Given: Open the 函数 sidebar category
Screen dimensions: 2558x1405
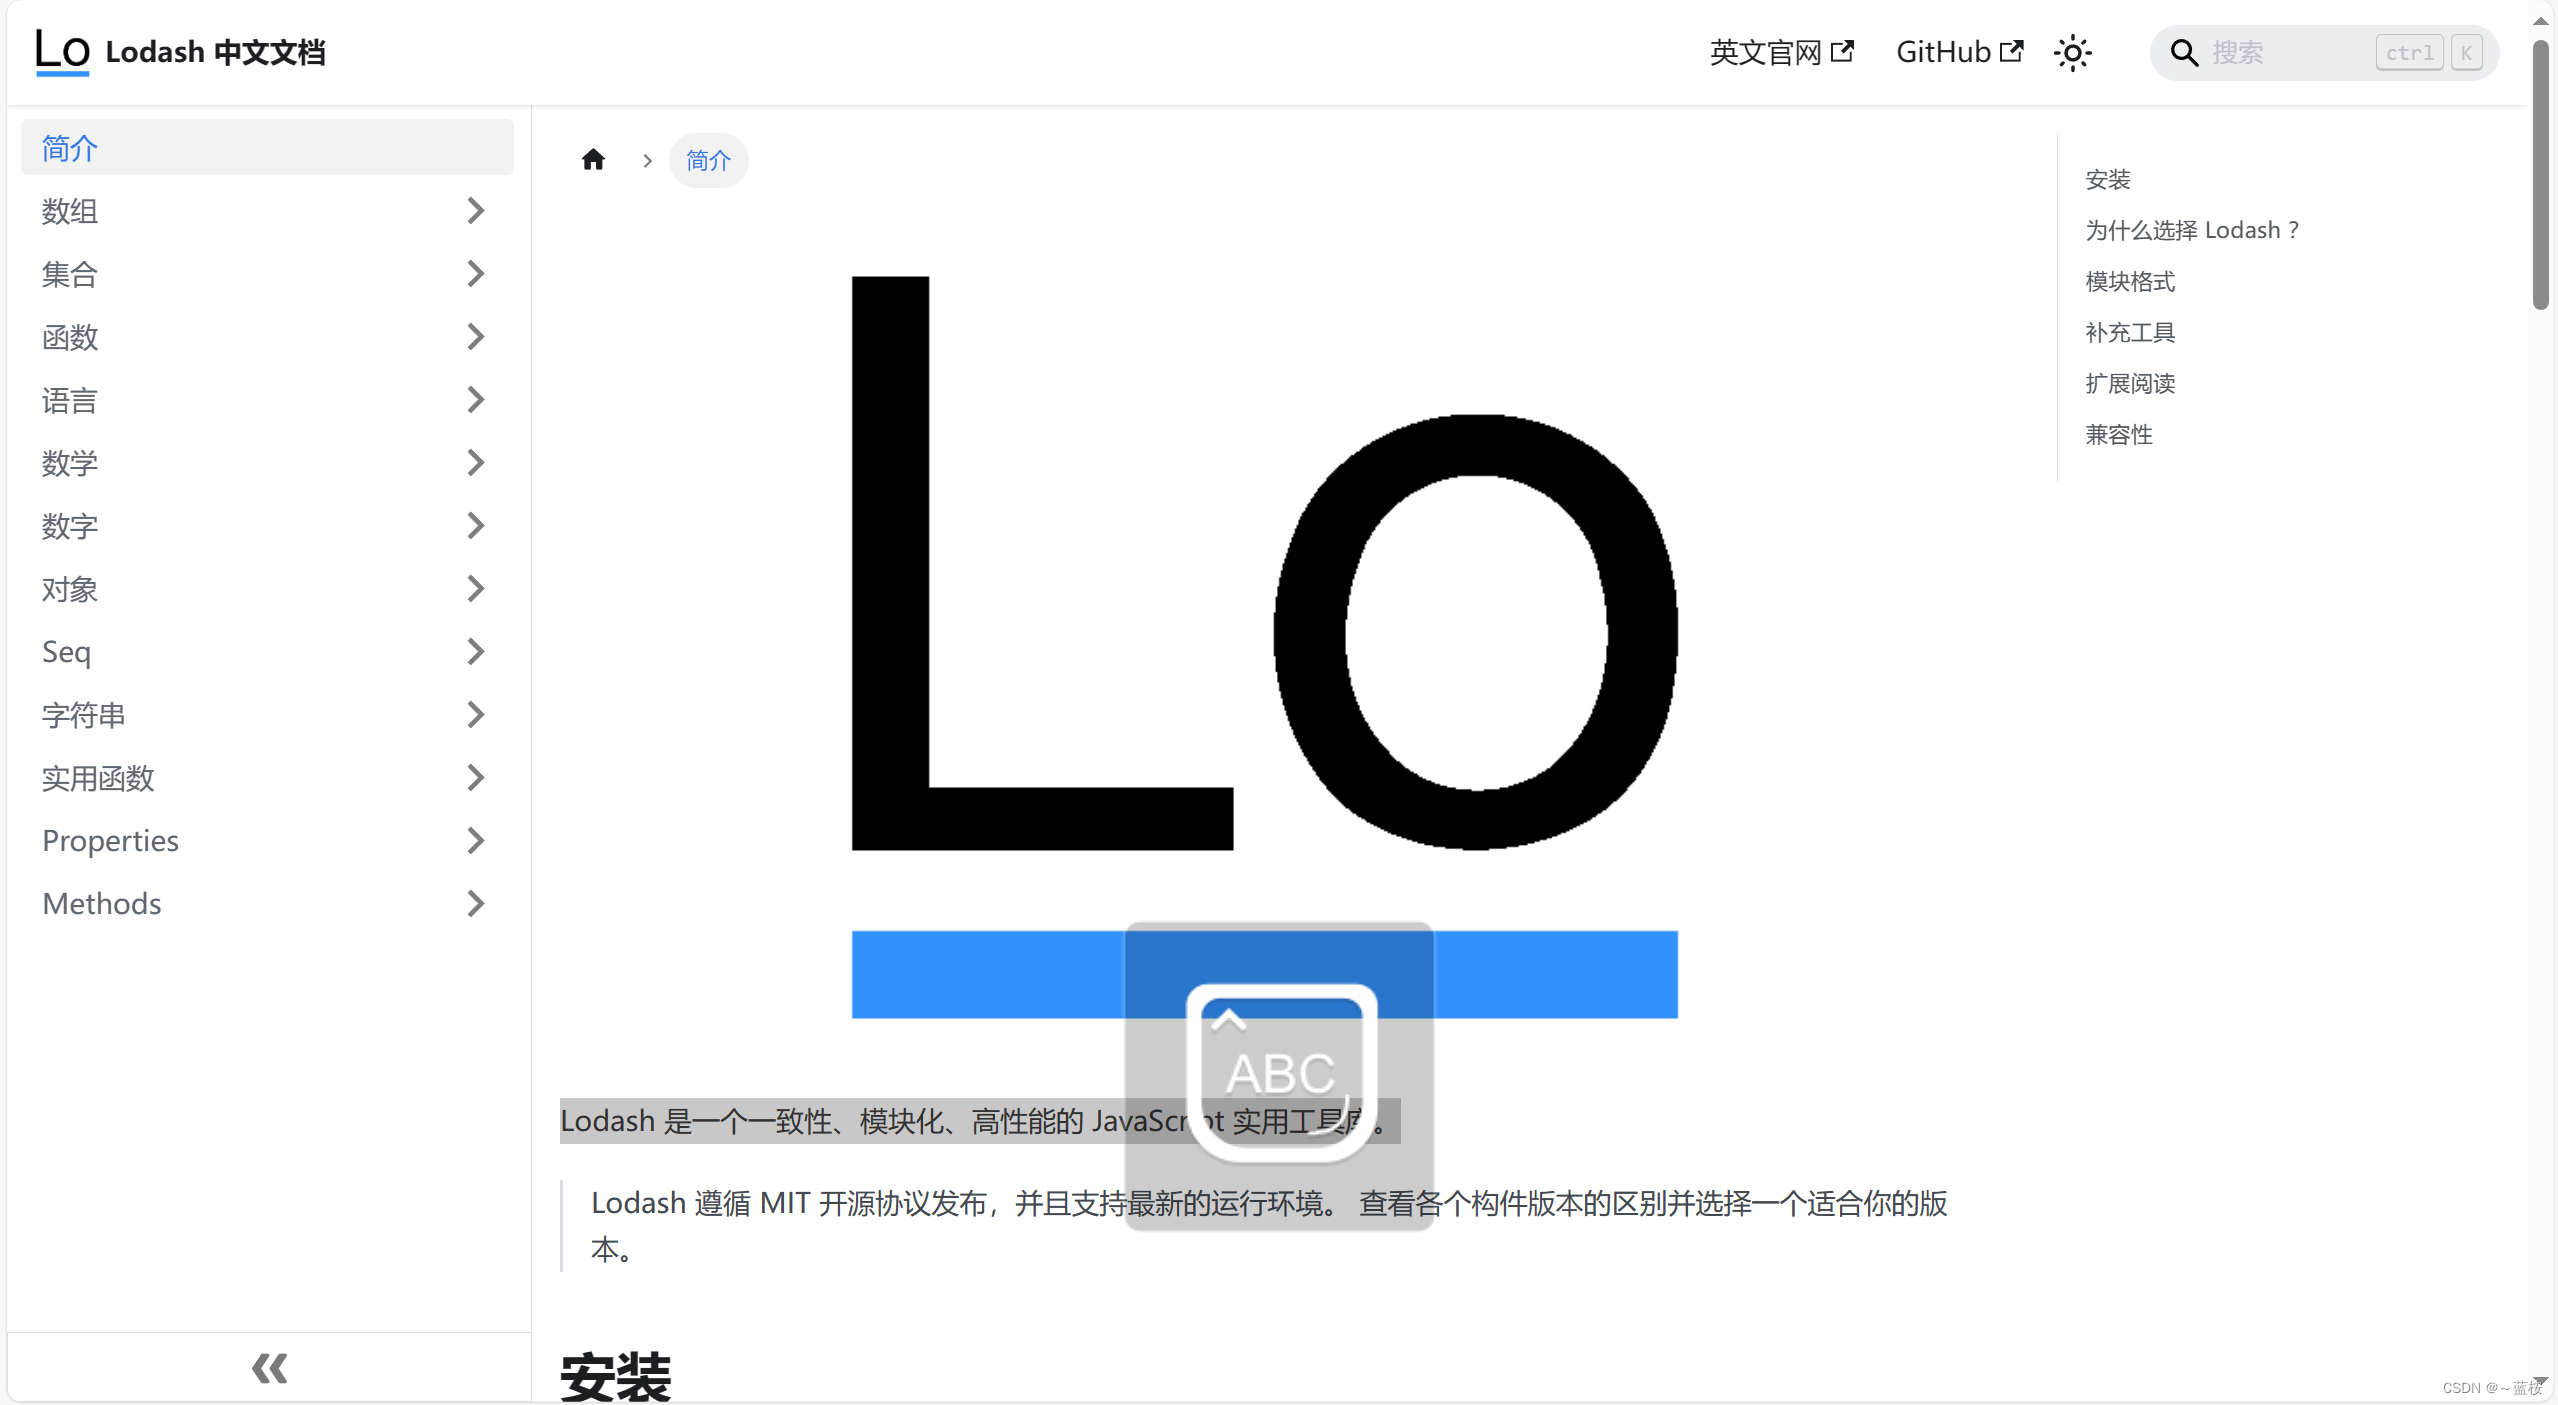Looking at the screenshot, I should (x=70, y=337).
